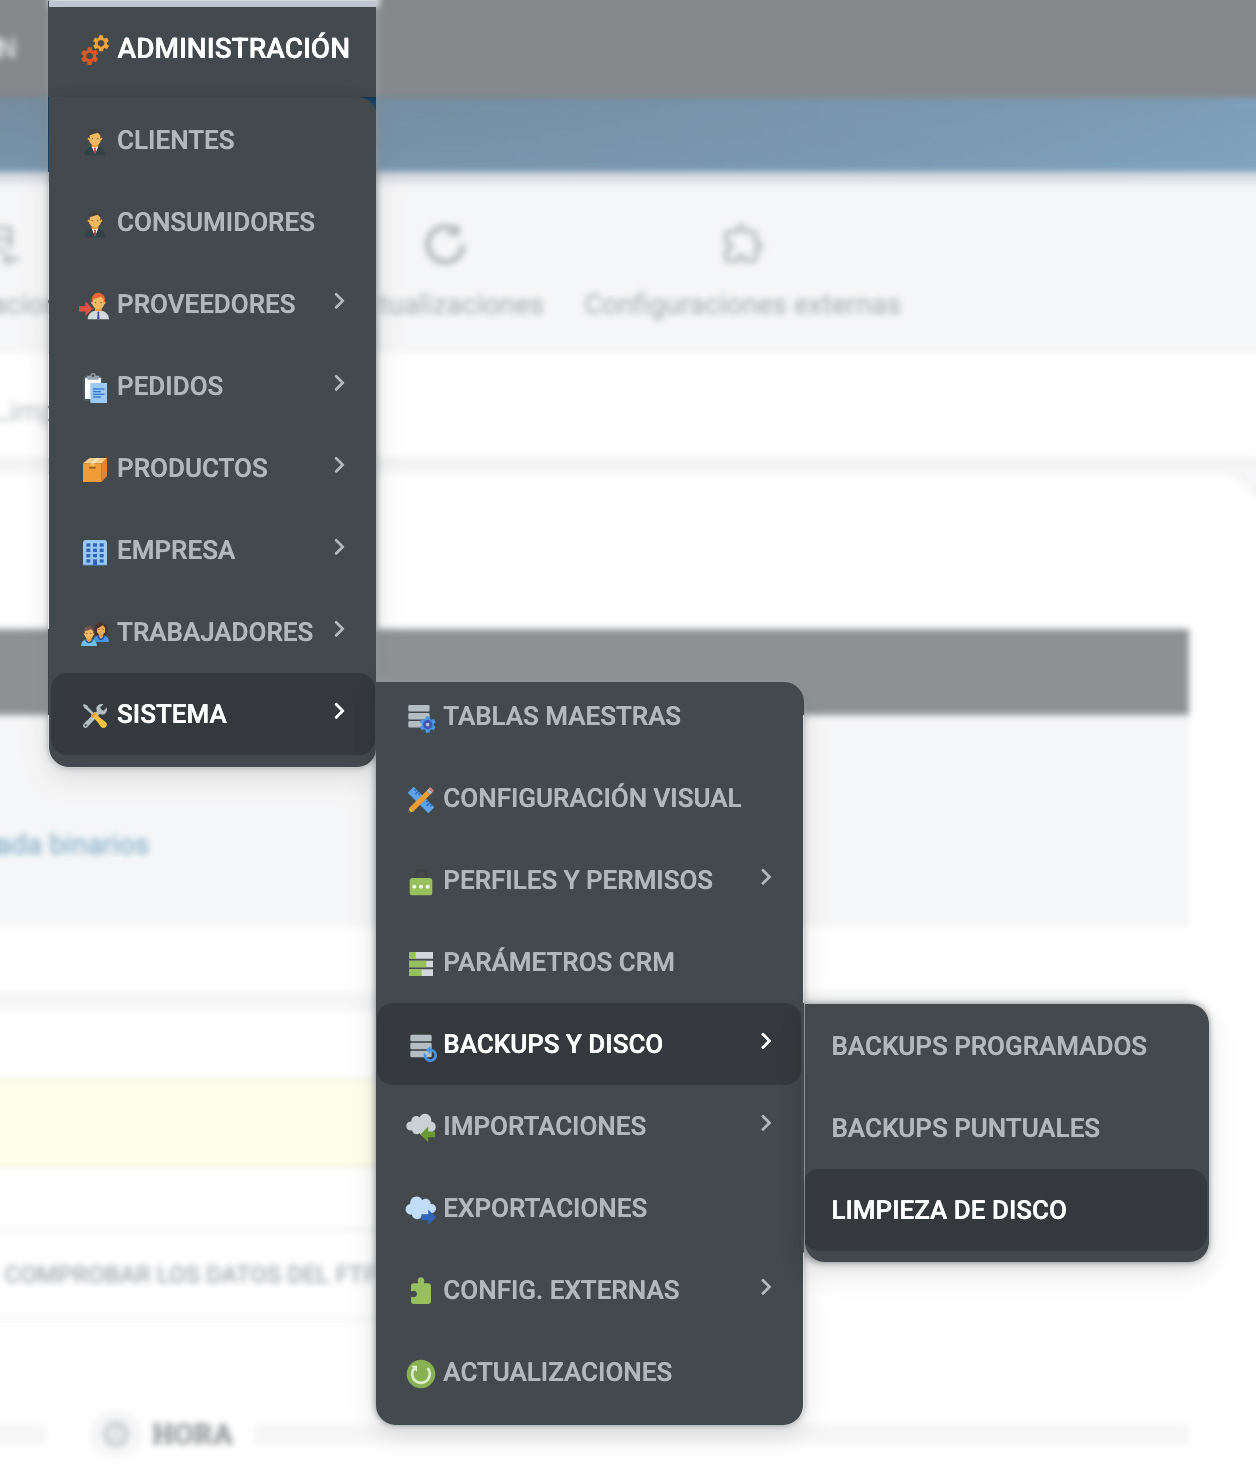Click the Trabajadores people icon
The width and height of the screenshot is (1256, 1464).
pos(95,633)
